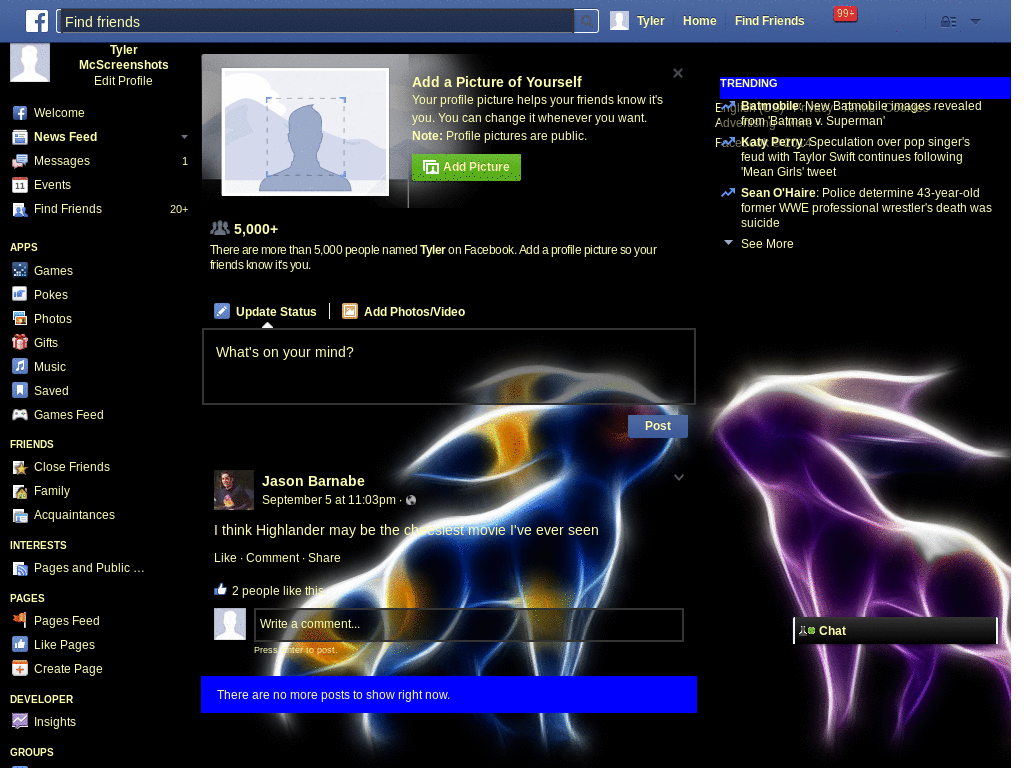Open the account menu dropdown arrow
Viewport: 1024px width, 768px height.
(975, 22)
